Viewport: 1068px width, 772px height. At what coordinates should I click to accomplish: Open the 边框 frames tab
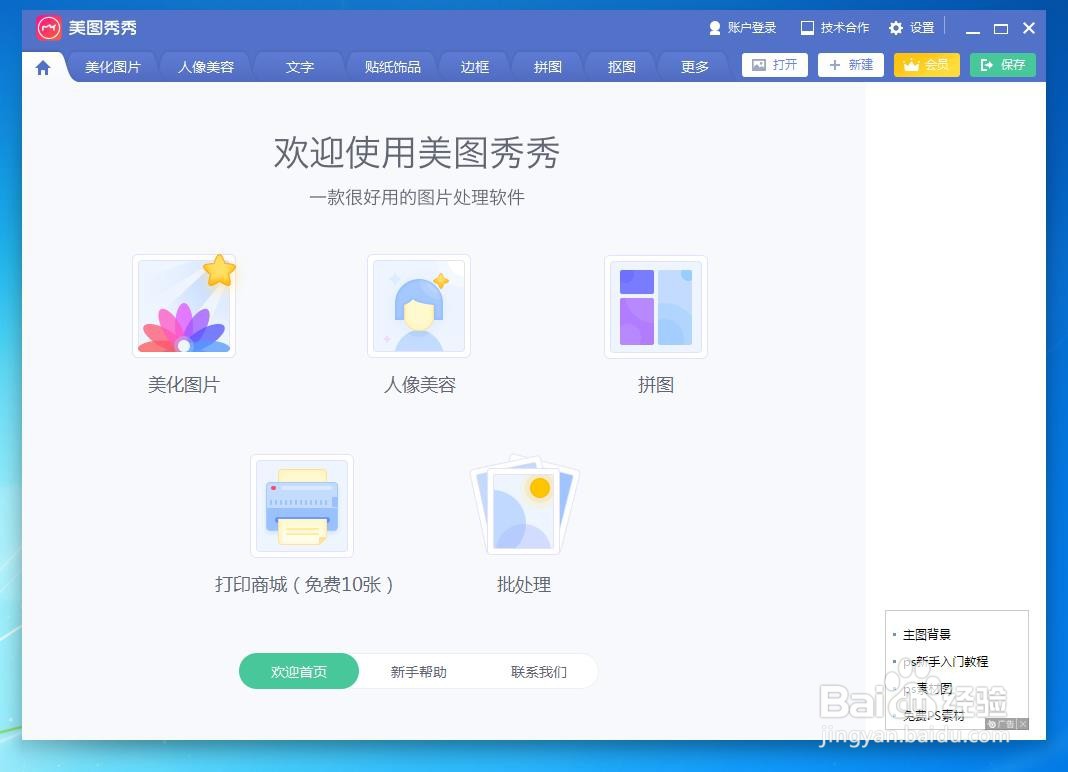click(474, 66)
